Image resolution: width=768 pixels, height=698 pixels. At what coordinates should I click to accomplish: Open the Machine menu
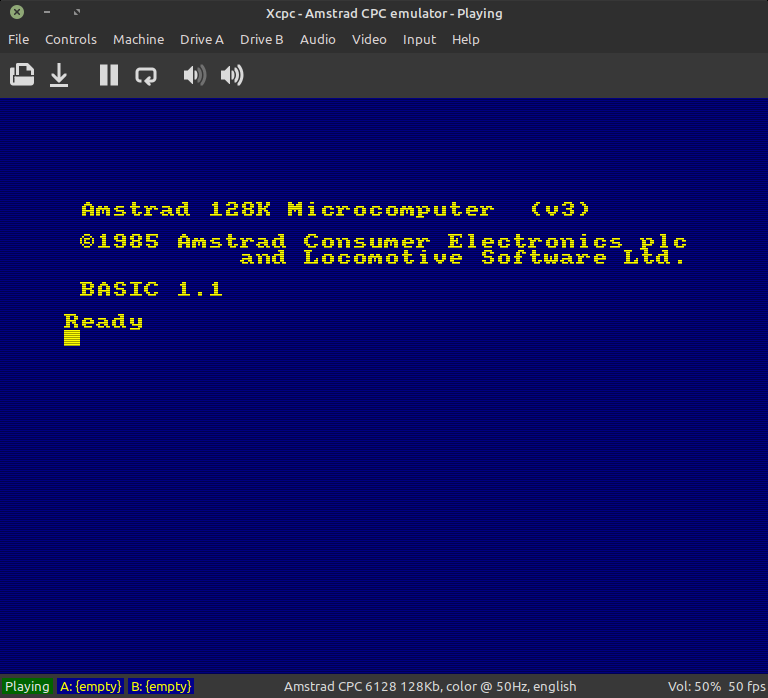click(x=139, y=40)
